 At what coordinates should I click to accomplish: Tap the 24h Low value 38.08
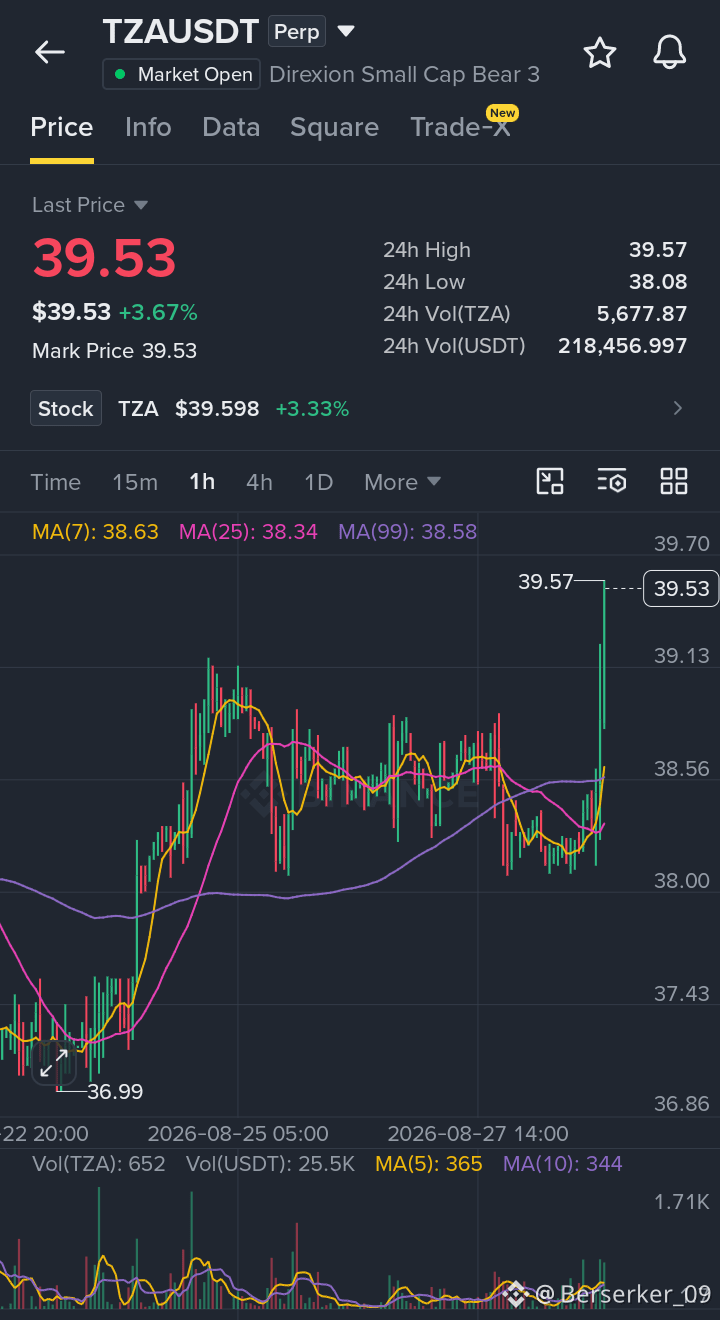pyautogui.click(x=658, y=282)
